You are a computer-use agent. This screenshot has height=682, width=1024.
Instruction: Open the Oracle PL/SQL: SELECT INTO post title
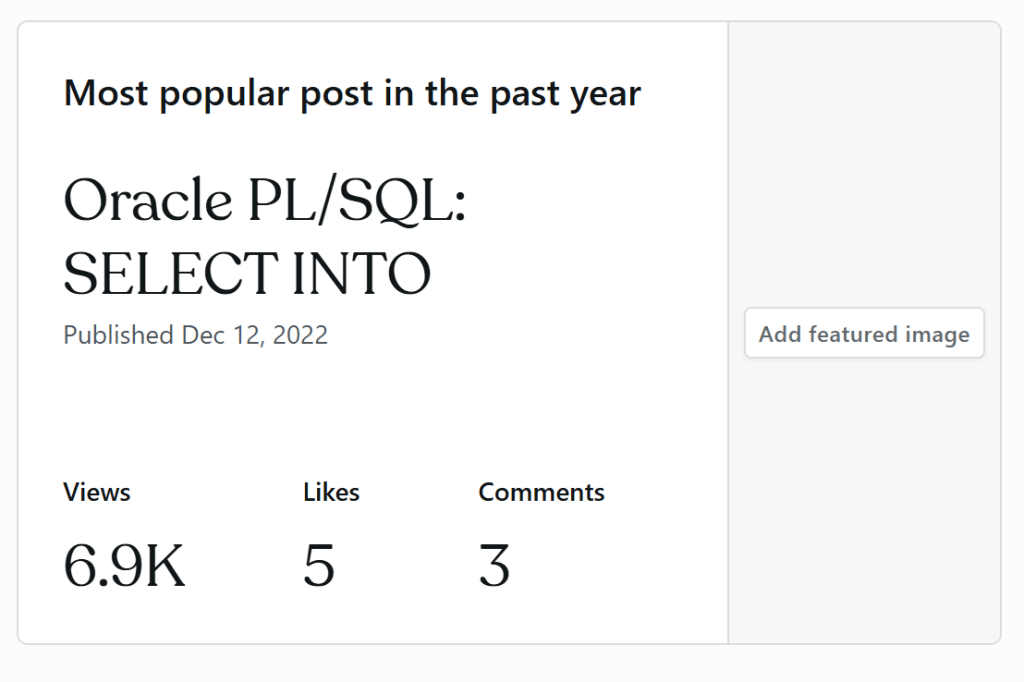tap(265, 237)
